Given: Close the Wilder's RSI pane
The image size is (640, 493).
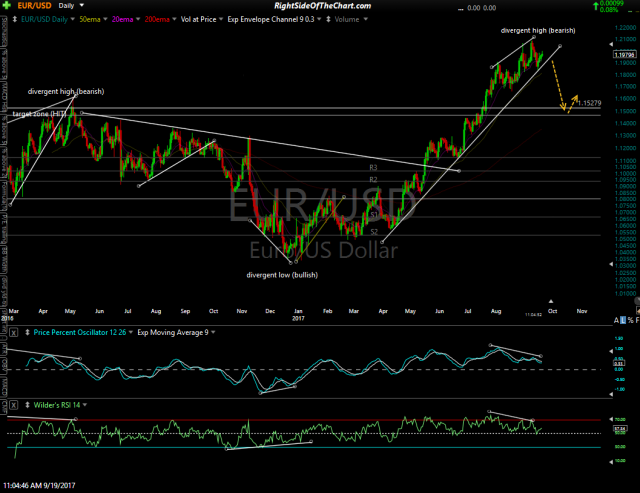Looking at the screenshot, I should pos(13,405).
